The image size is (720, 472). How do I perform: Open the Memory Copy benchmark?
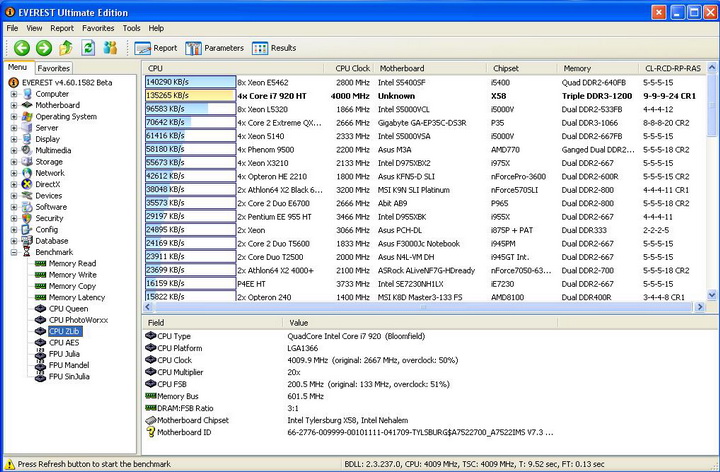click(72, 286)
